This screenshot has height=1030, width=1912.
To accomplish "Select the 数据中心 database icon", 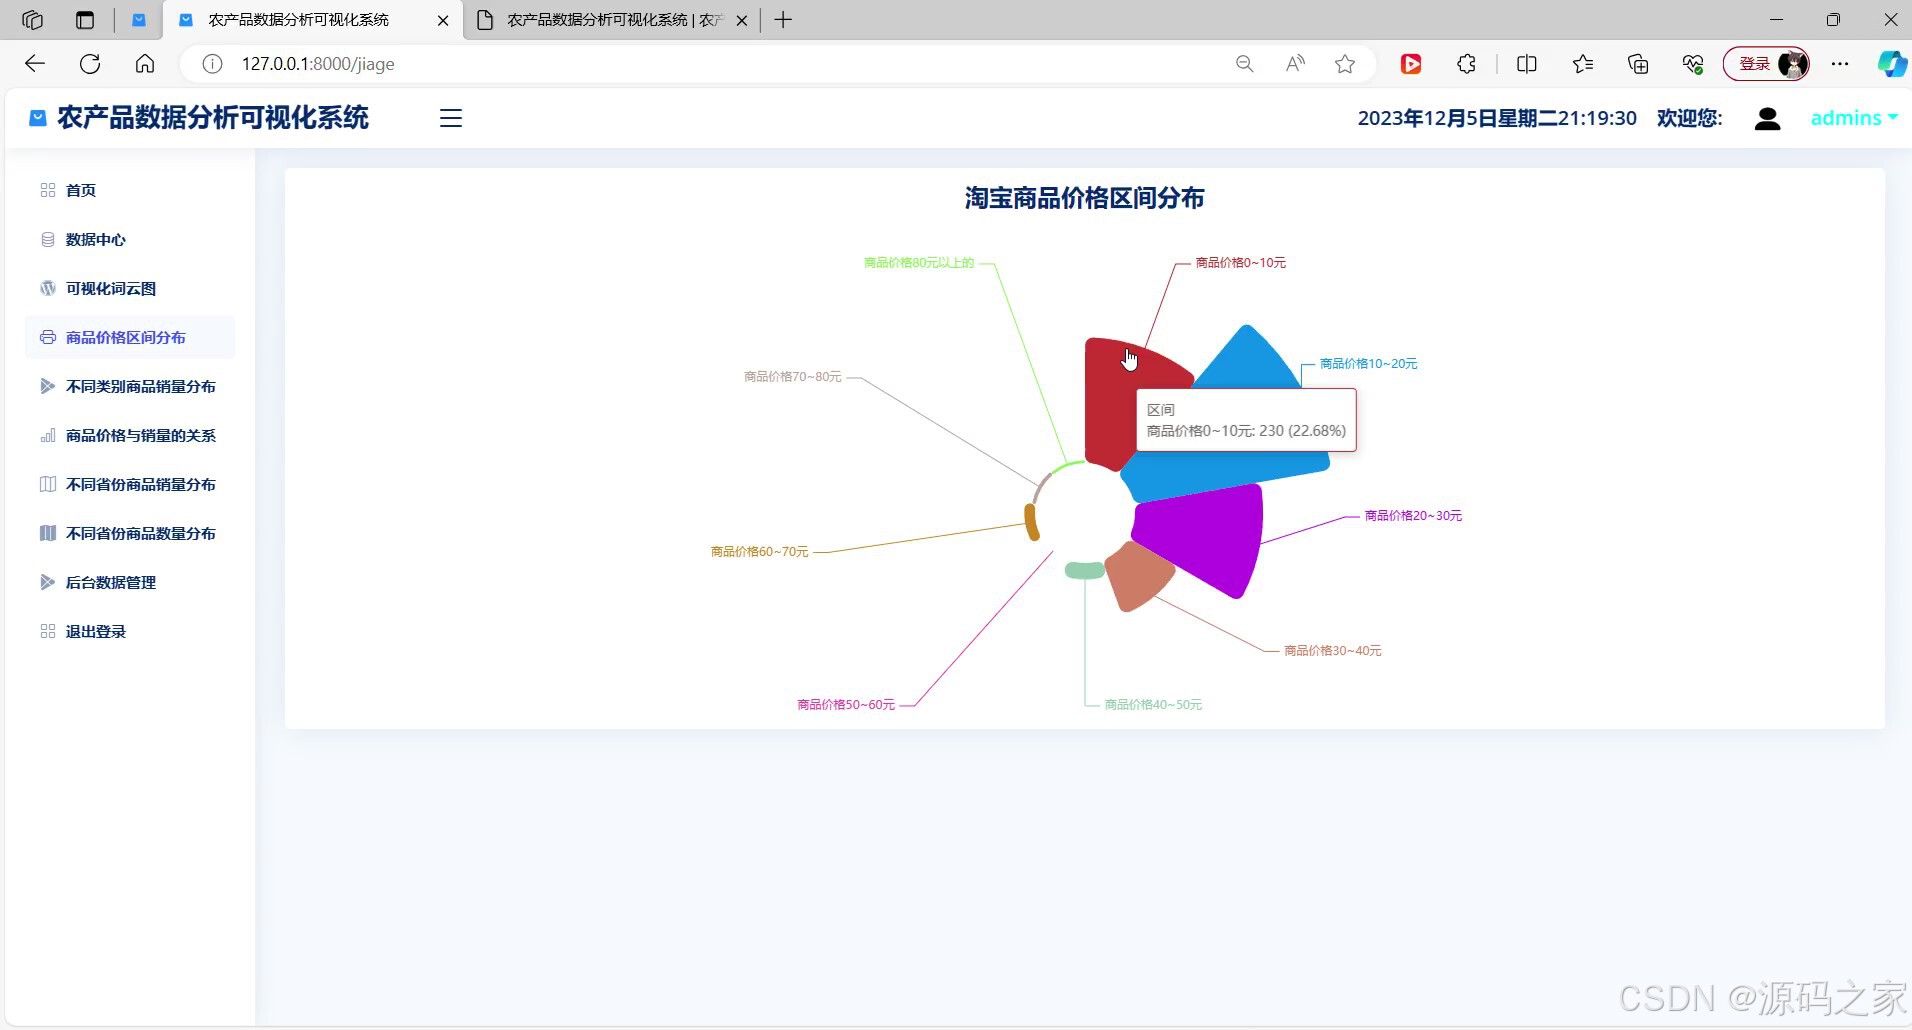I will click(47, 239).
